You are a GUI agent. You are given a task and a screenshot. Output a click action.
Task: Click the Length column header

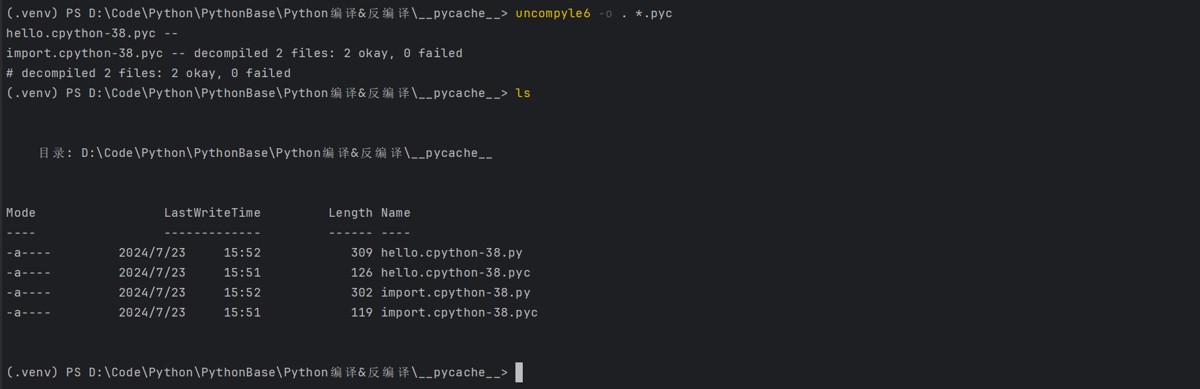pos(350,213)
